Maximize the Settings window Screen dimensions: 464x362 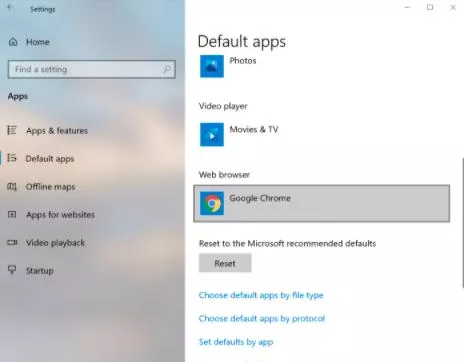point(430,7)
